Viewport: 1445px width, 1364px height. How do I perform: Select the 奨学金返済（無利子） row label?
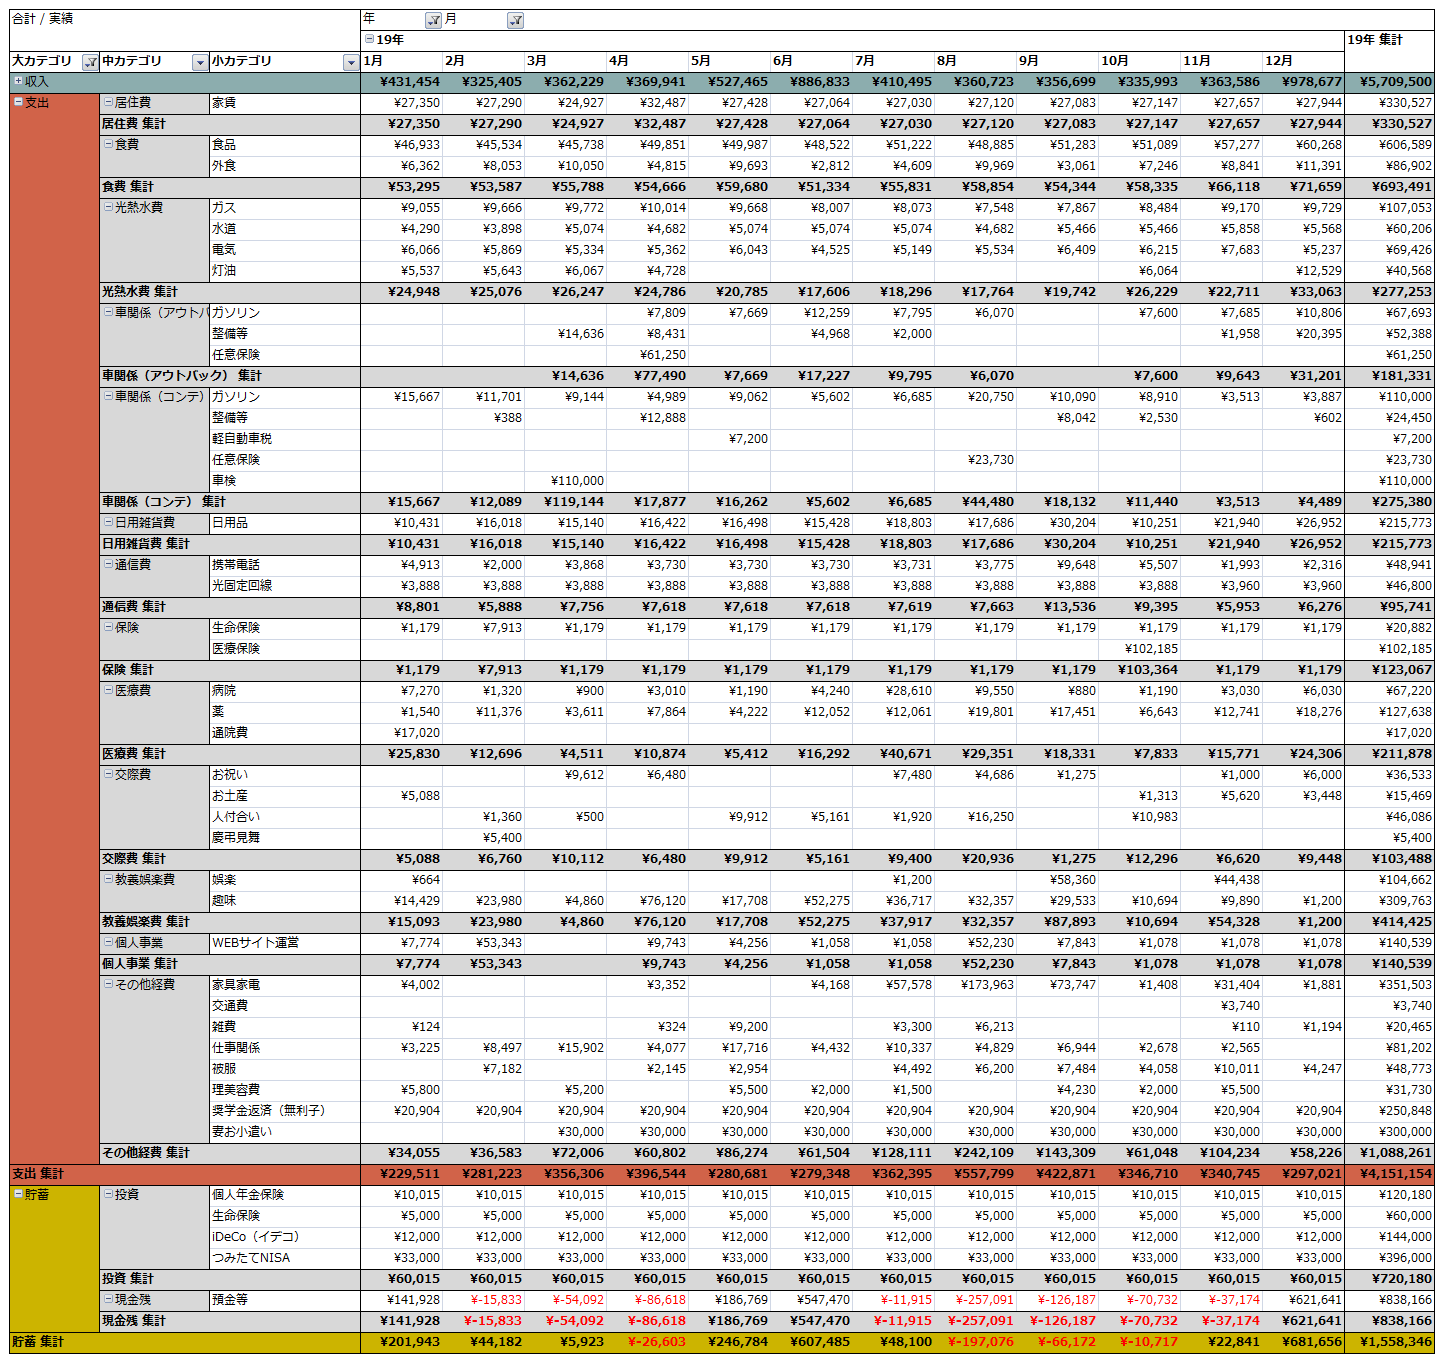click(x=285, y=1110)
